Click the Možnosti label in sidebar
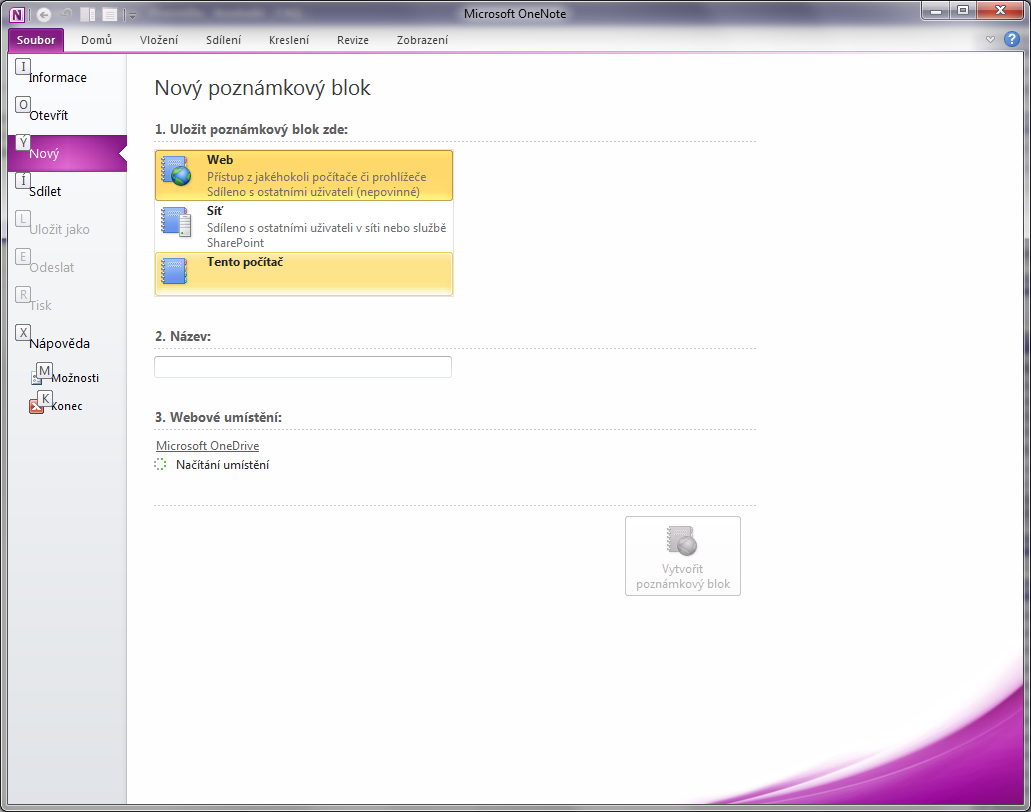The image size is (1031, 812). (76, 378)
